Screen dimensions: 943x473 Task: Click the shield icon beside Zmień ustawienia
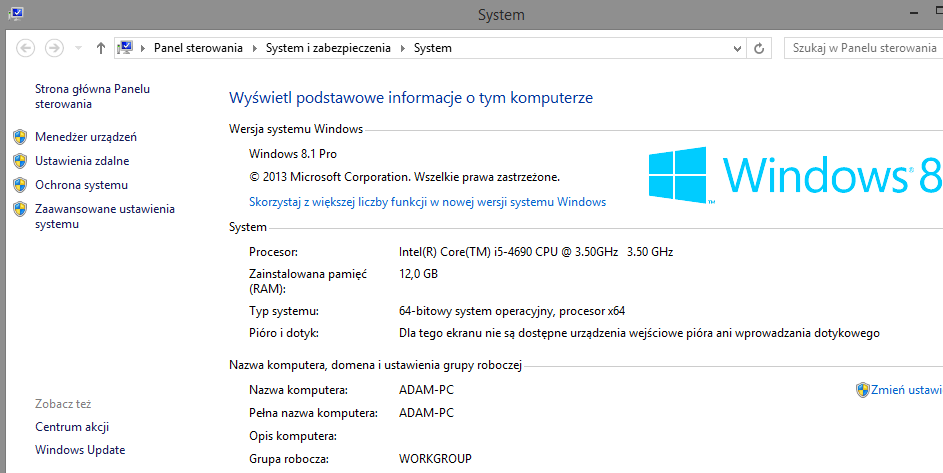coord(862,390)
